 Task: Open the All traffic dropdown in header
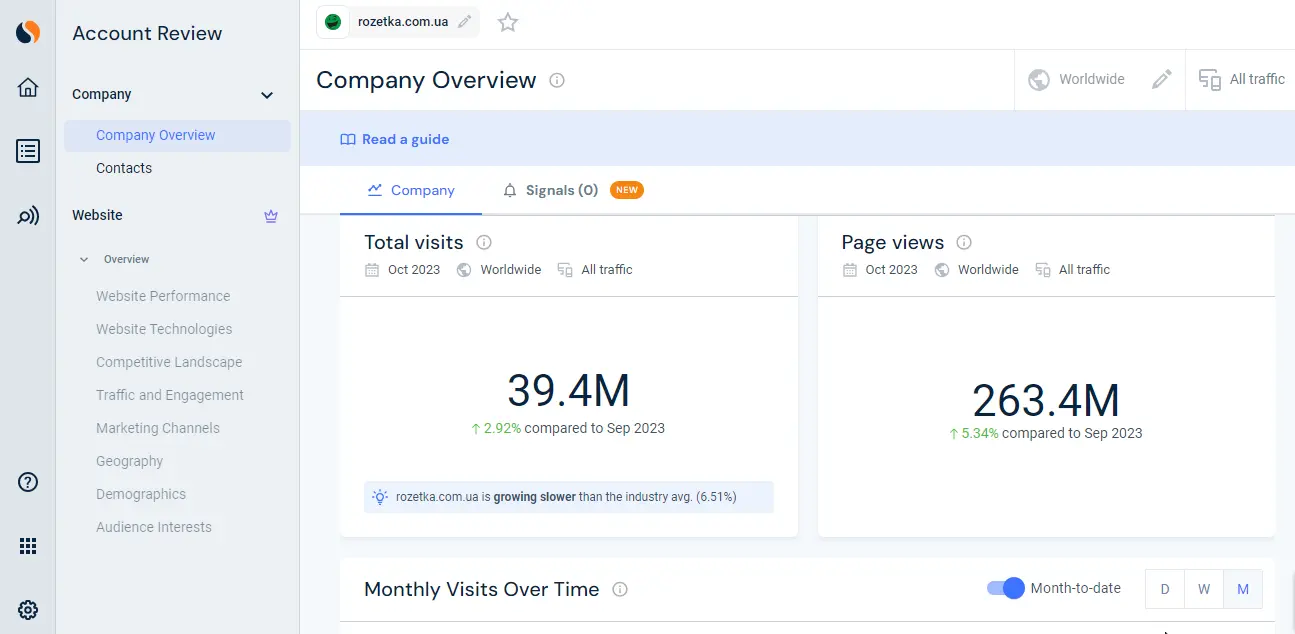1241,79
